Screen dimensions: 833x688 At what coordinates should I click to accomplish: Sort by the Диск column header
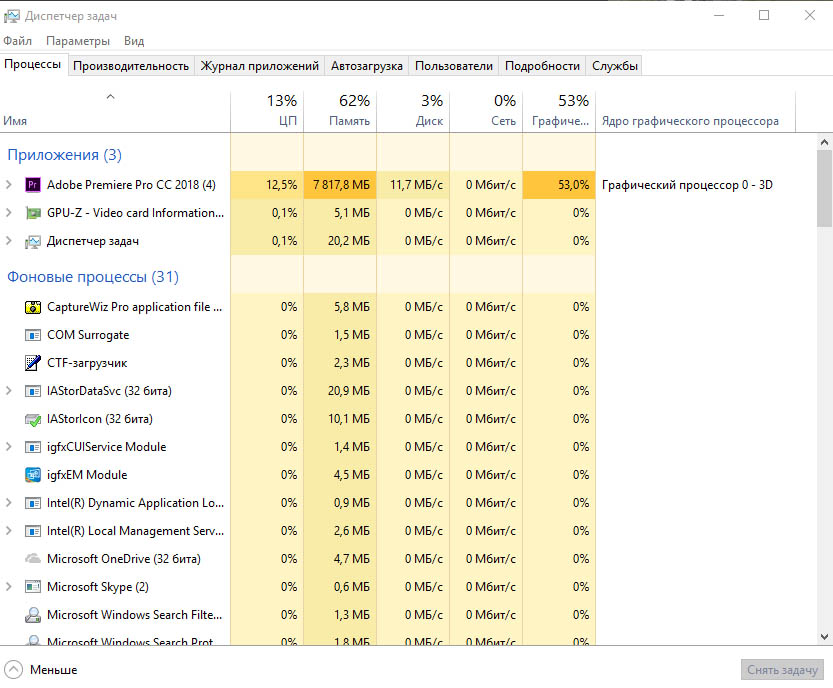tap(413, 112)
